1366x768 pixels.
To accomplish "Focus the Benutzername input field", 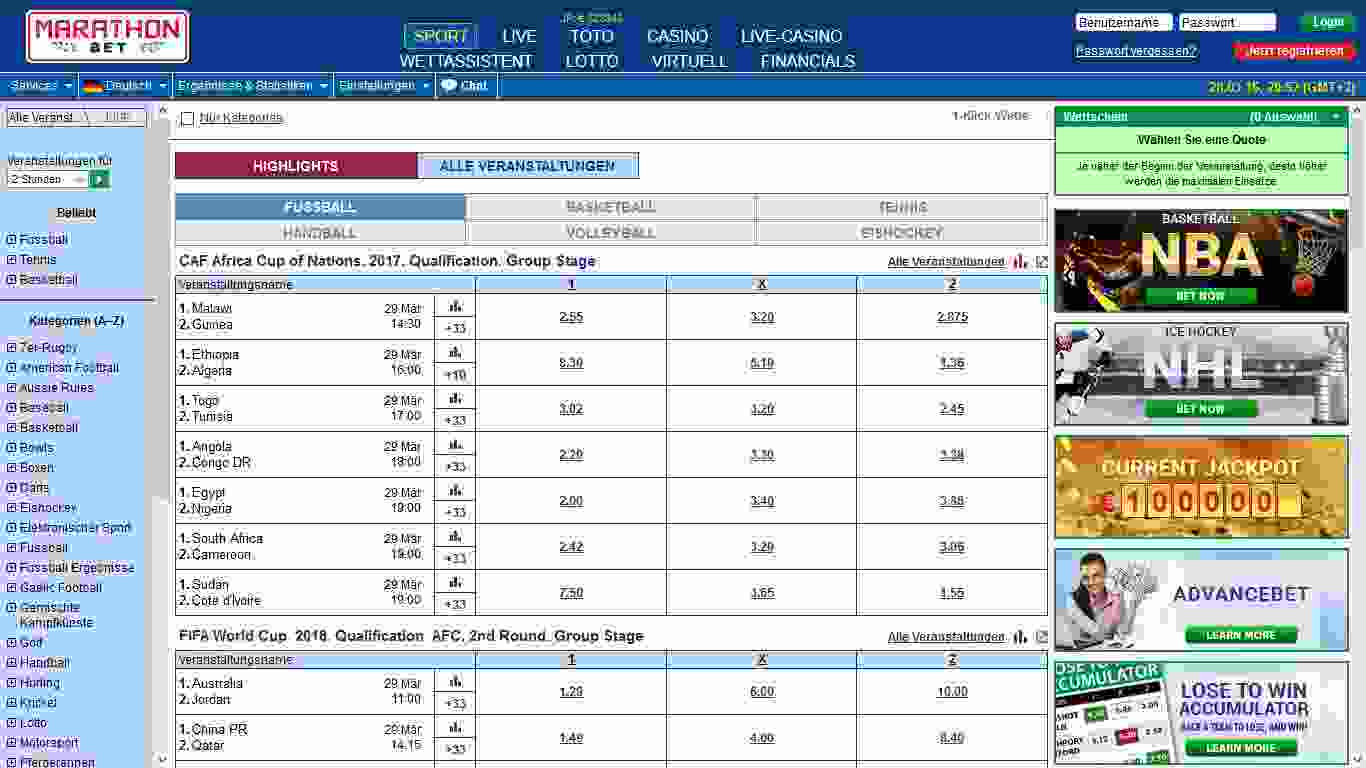I will point(1124,22).
